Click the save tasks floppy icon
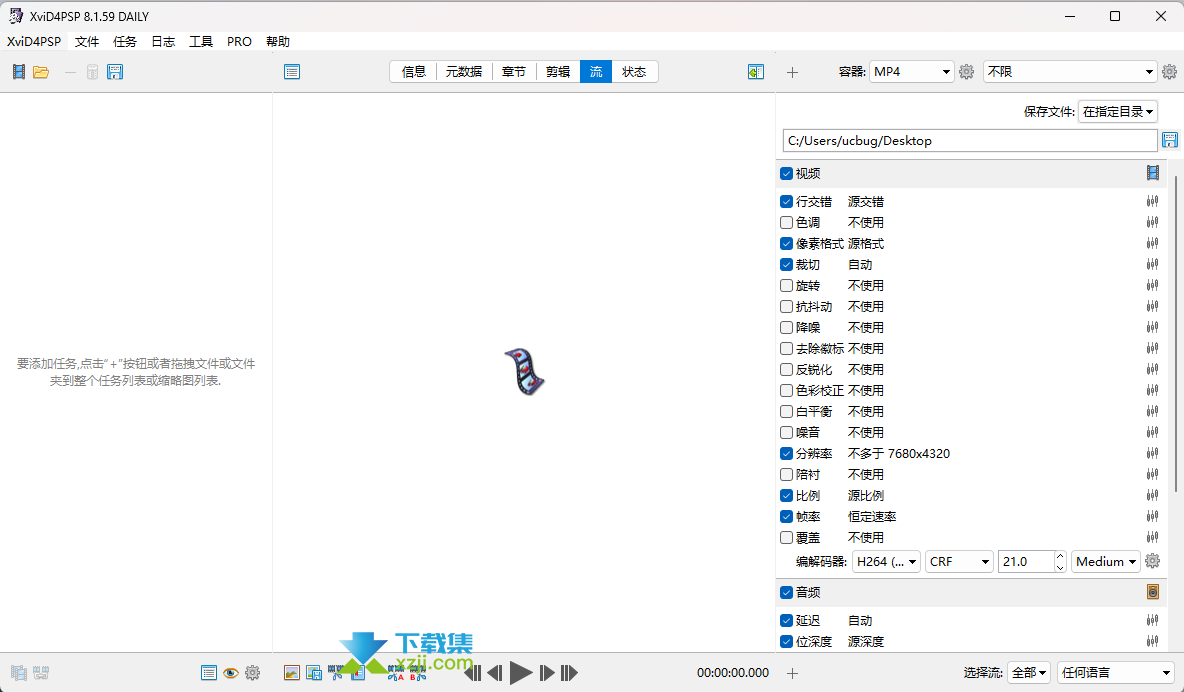1184x692 pixels. [115, 72]
